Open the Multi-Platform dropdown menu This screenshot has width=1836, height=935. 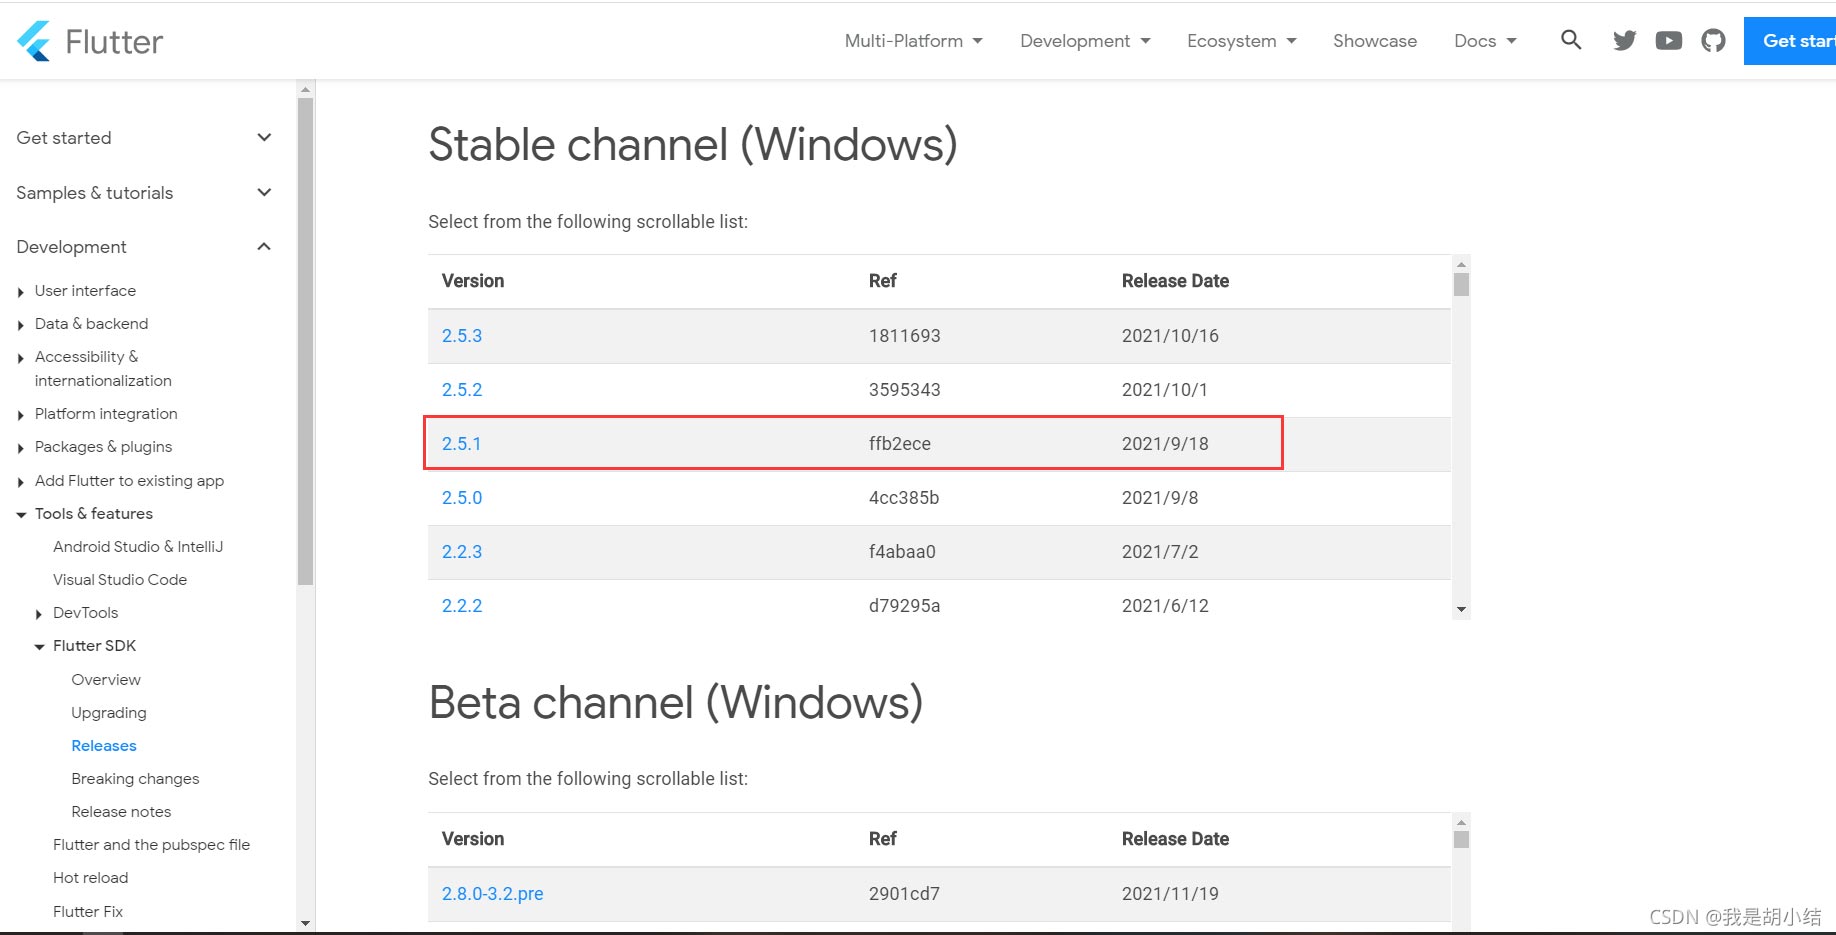point(914,41)
